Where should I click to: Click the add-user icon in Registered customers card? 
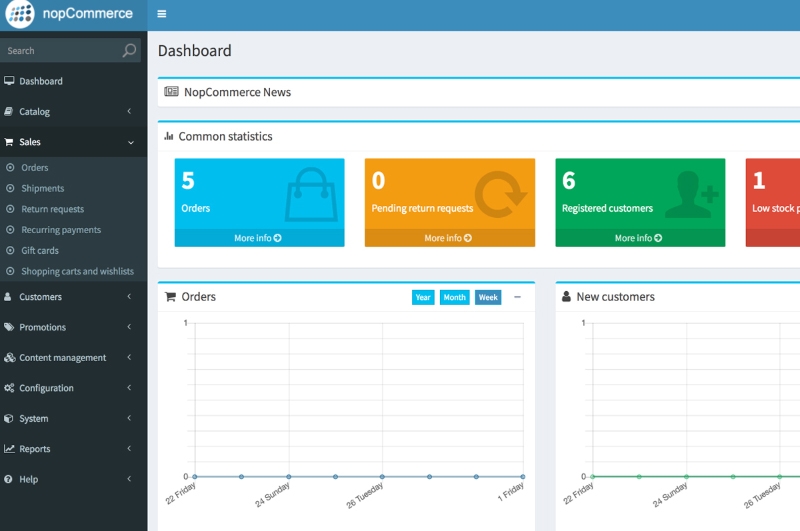(x=692, y=194)
